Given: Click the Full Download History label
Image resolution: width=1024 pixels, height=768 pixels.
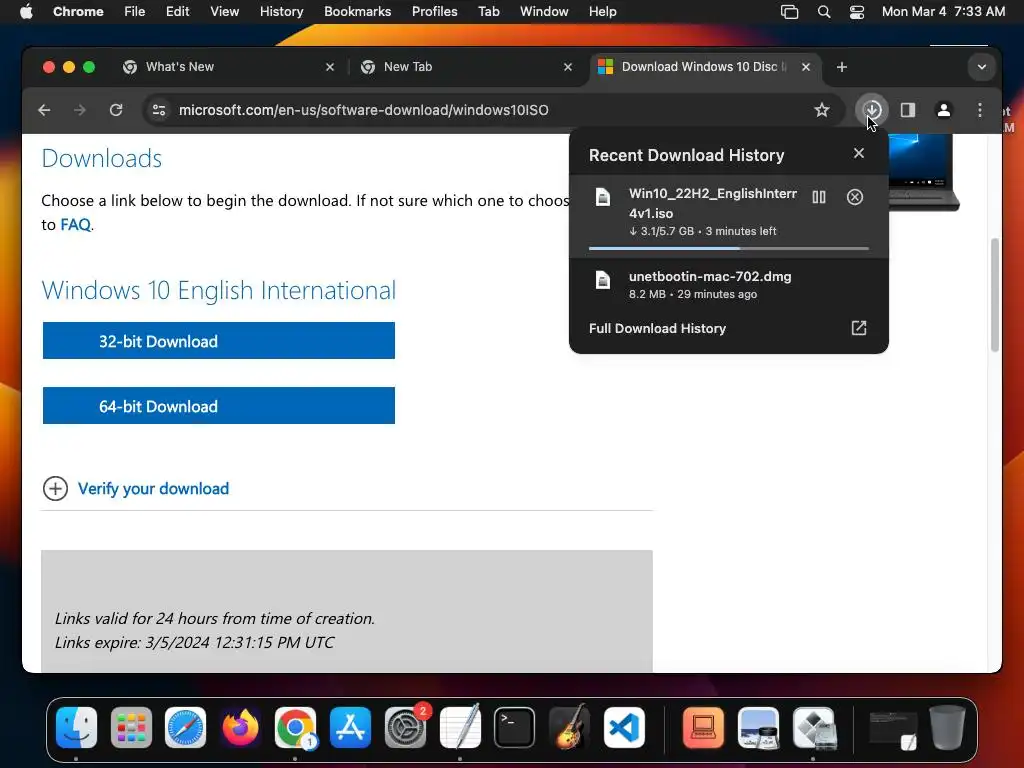Looking at the screenshot, I should coord(657,328).
